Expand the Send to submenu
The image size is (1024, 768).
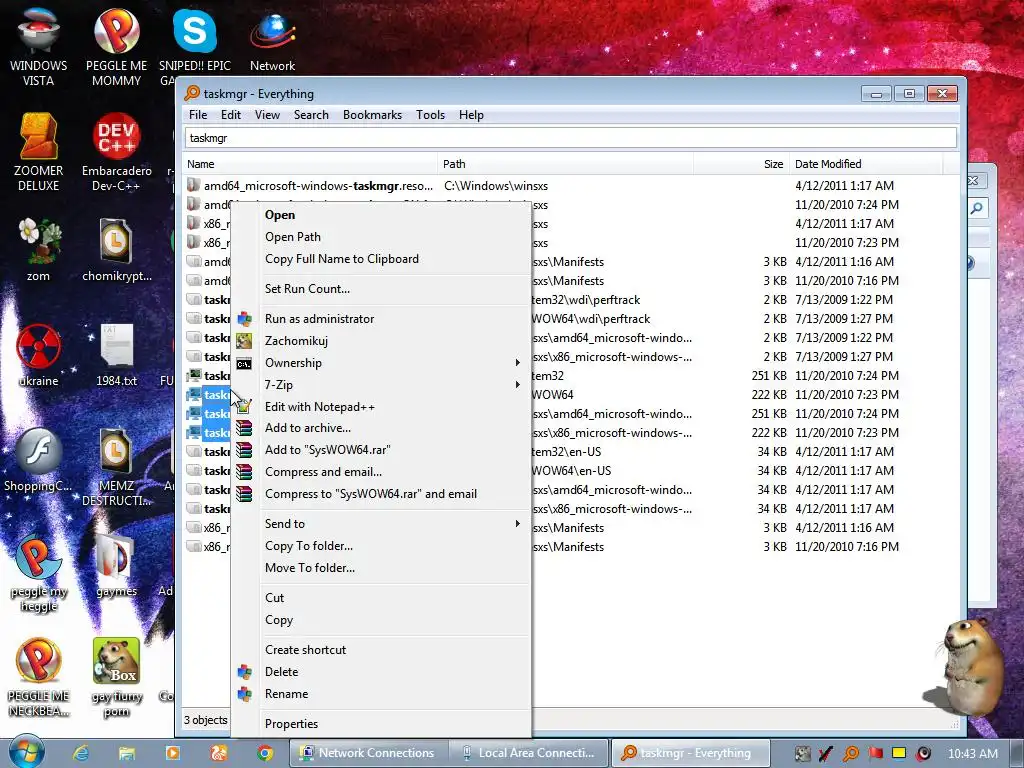click(x=381, y=524)
